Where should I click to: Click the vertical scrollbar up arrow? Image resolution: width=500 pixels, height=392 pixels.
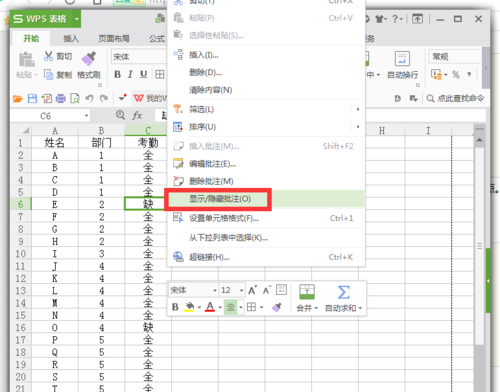coord(479,140)
